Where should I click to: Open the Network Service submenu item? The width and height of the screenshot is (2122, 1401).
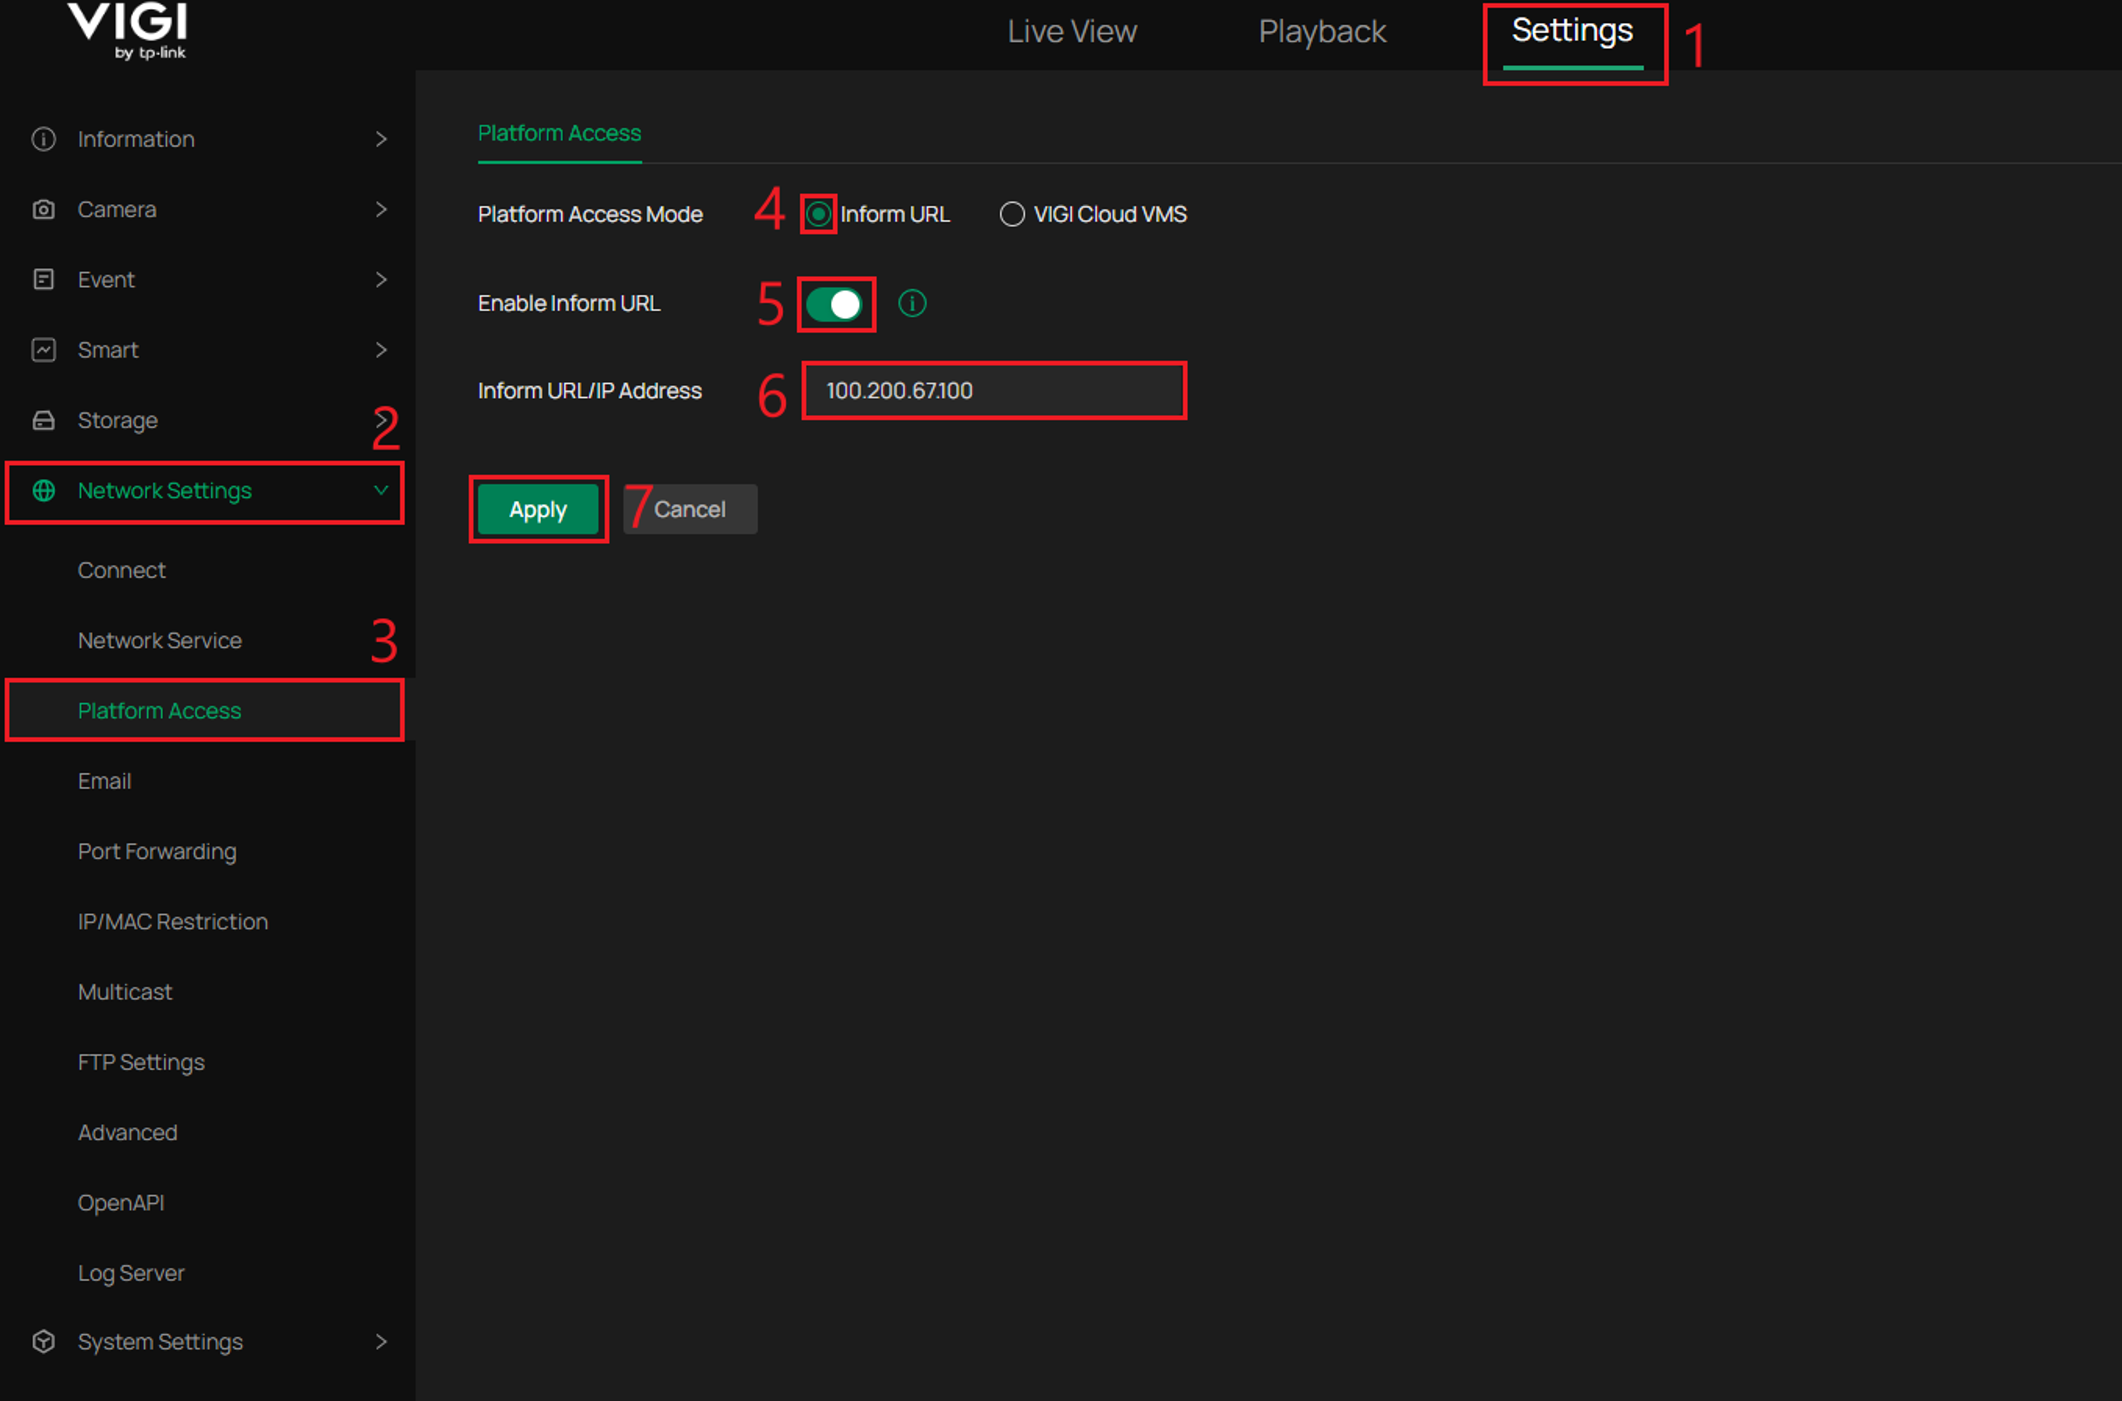[160, 640]
